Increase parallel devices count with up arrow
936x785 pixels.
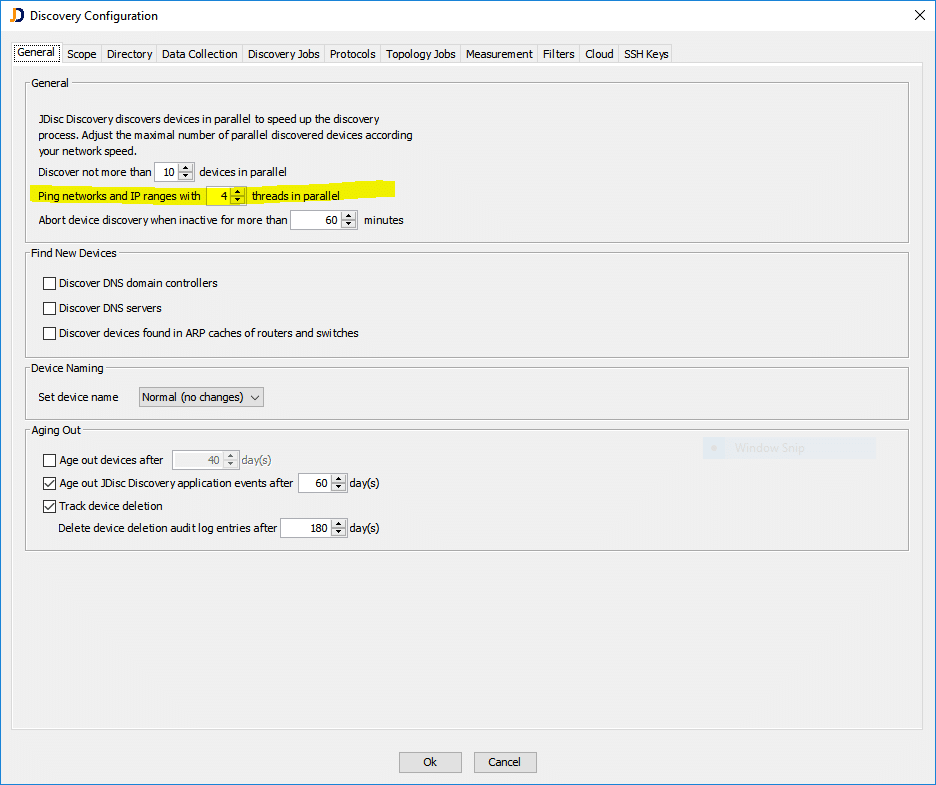(185, 168)
